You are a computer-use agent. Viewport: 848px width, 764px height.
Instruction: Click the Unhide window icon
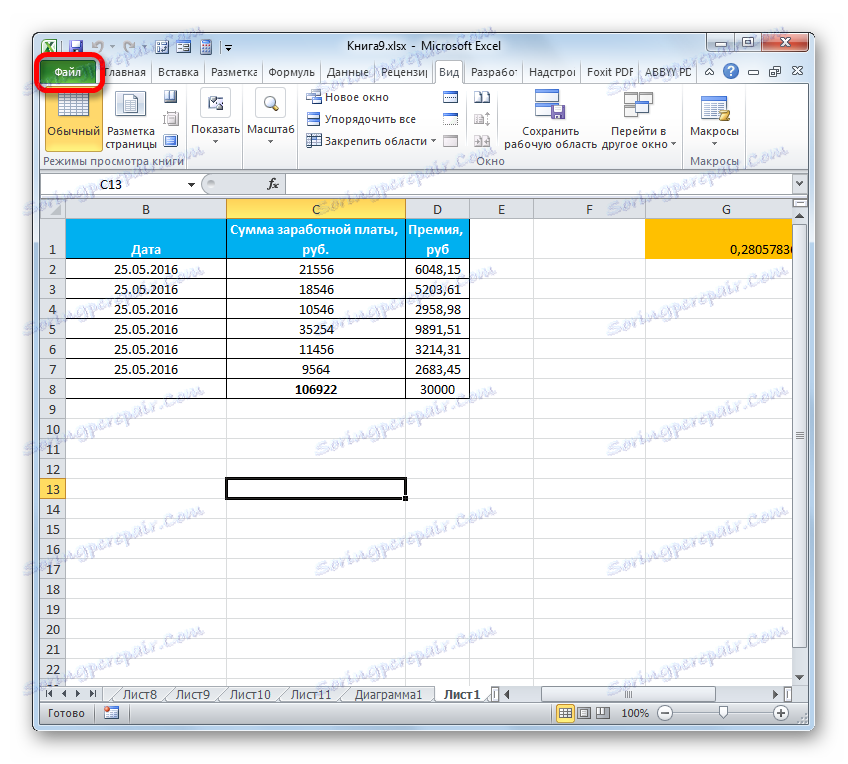point(450,141)
